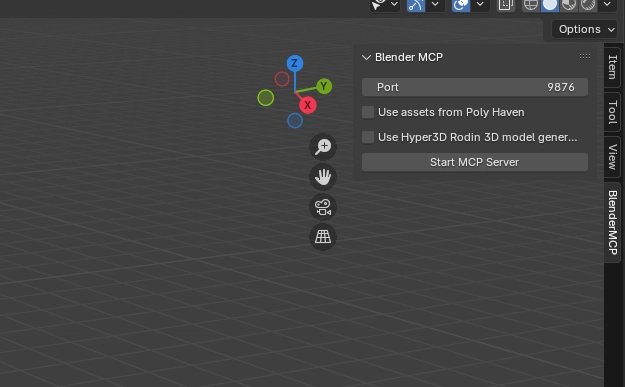Click the negative Y axis gizmo circle
Viewport: 625px width, 387px height.
click(265, 98)
